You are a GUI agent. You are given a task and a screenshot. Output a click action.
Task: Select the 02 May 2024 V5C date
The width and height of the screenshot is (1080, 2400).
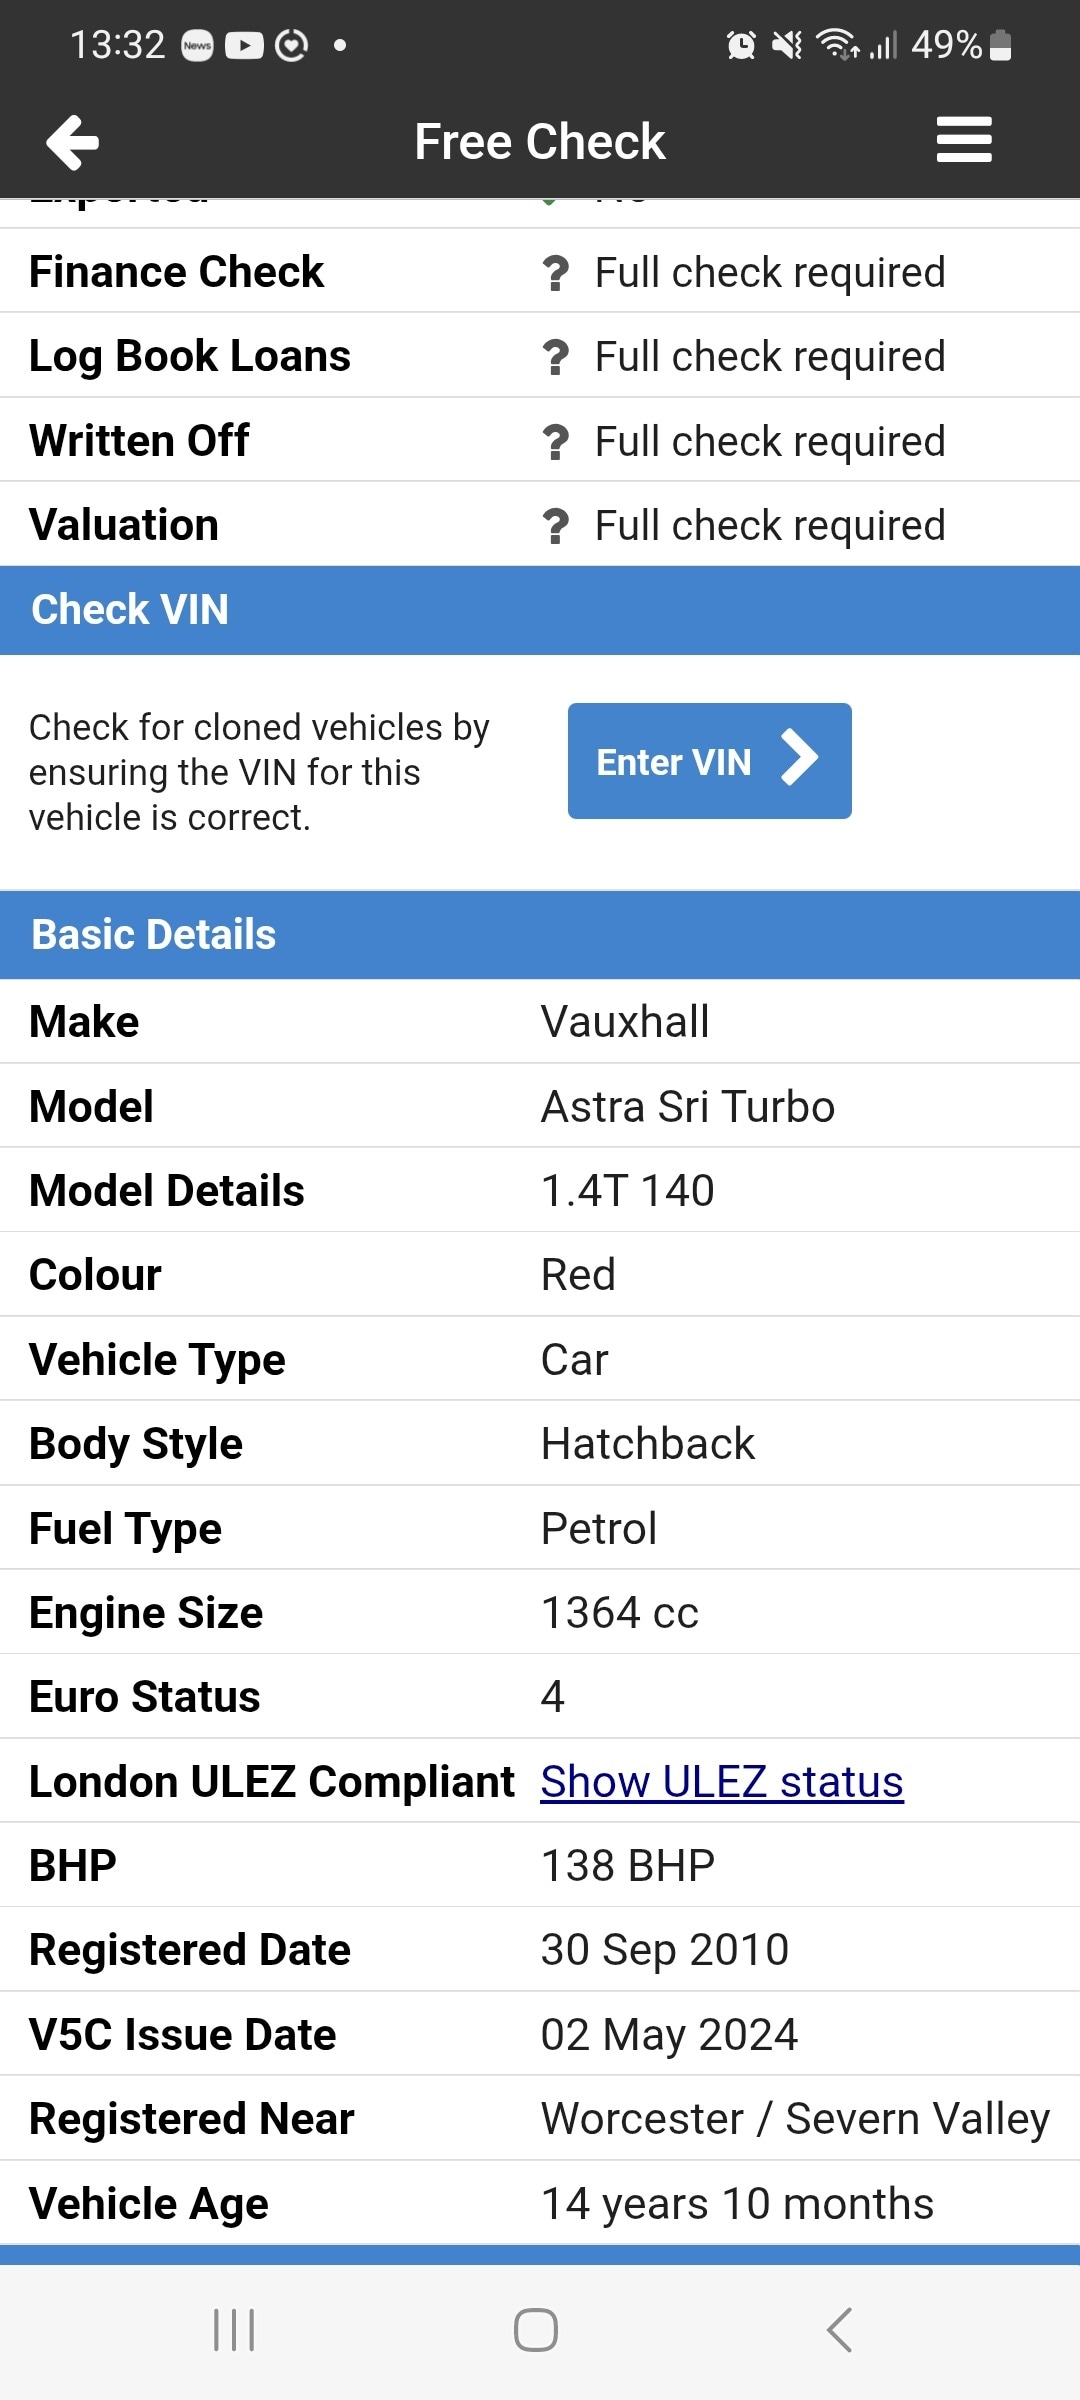(x=670, y=2035)
